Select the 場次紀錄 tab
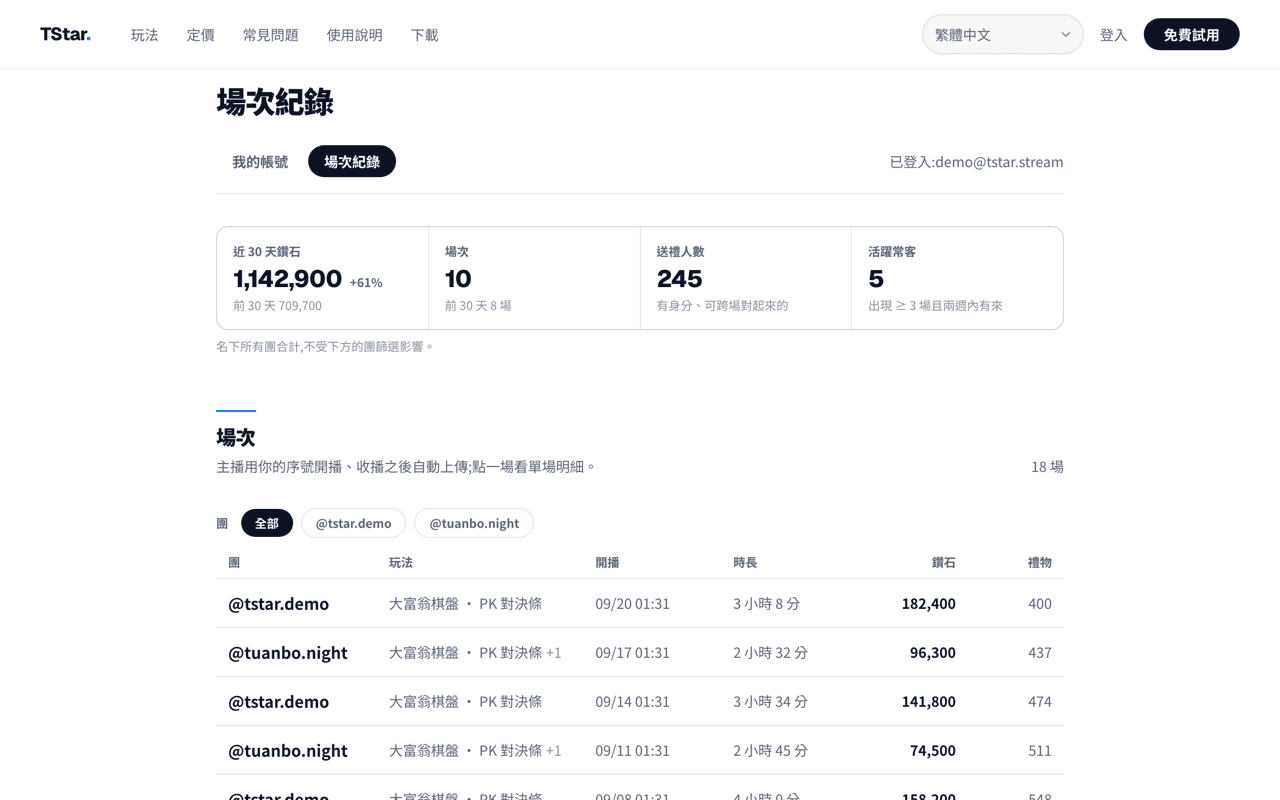This screenshot has height=800, width=1280. [x=352, y=161]
